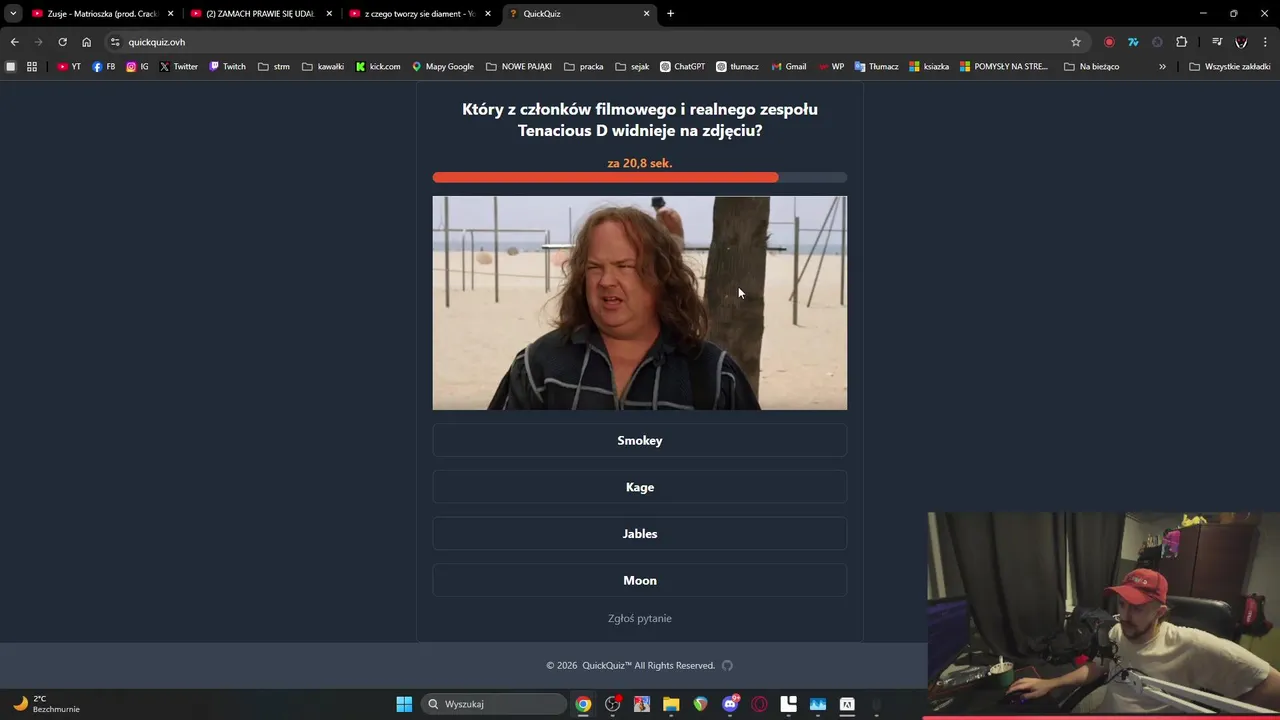Open the Twitter bookmark
The width and height of the screenshot is (1280, 720).
pyautogui.click(x=178, y=67)
